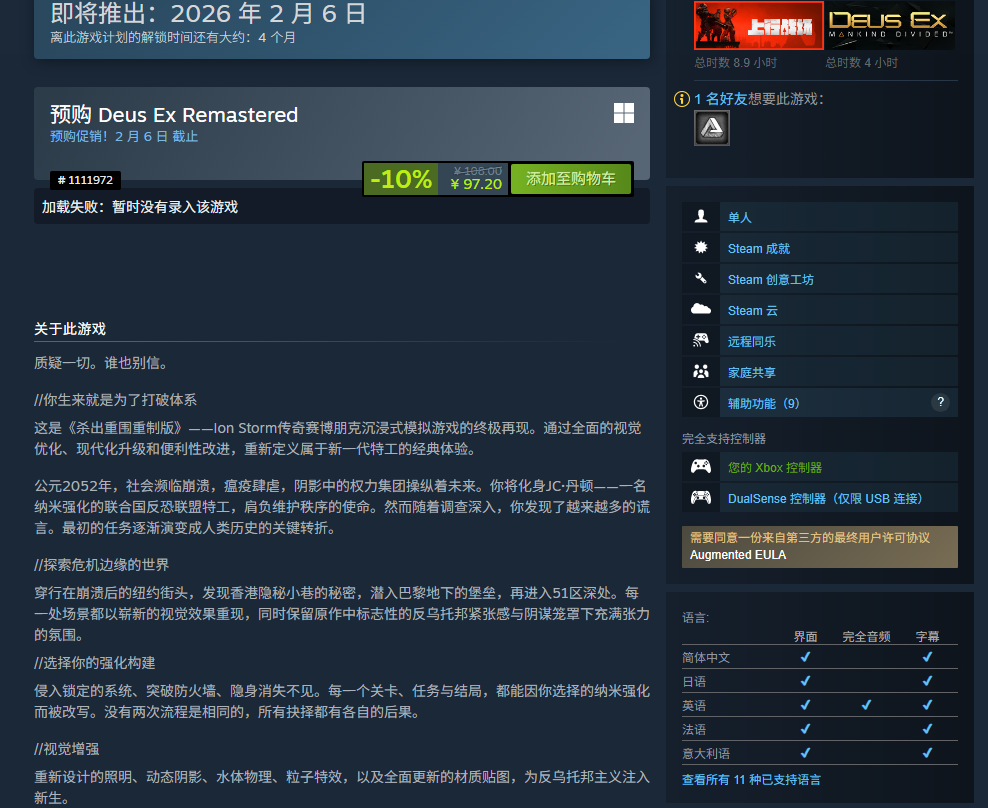Viewport: 988px width, 808px height.
Task: Click the 意大利语 language row
Action: [x=820, y=753]
